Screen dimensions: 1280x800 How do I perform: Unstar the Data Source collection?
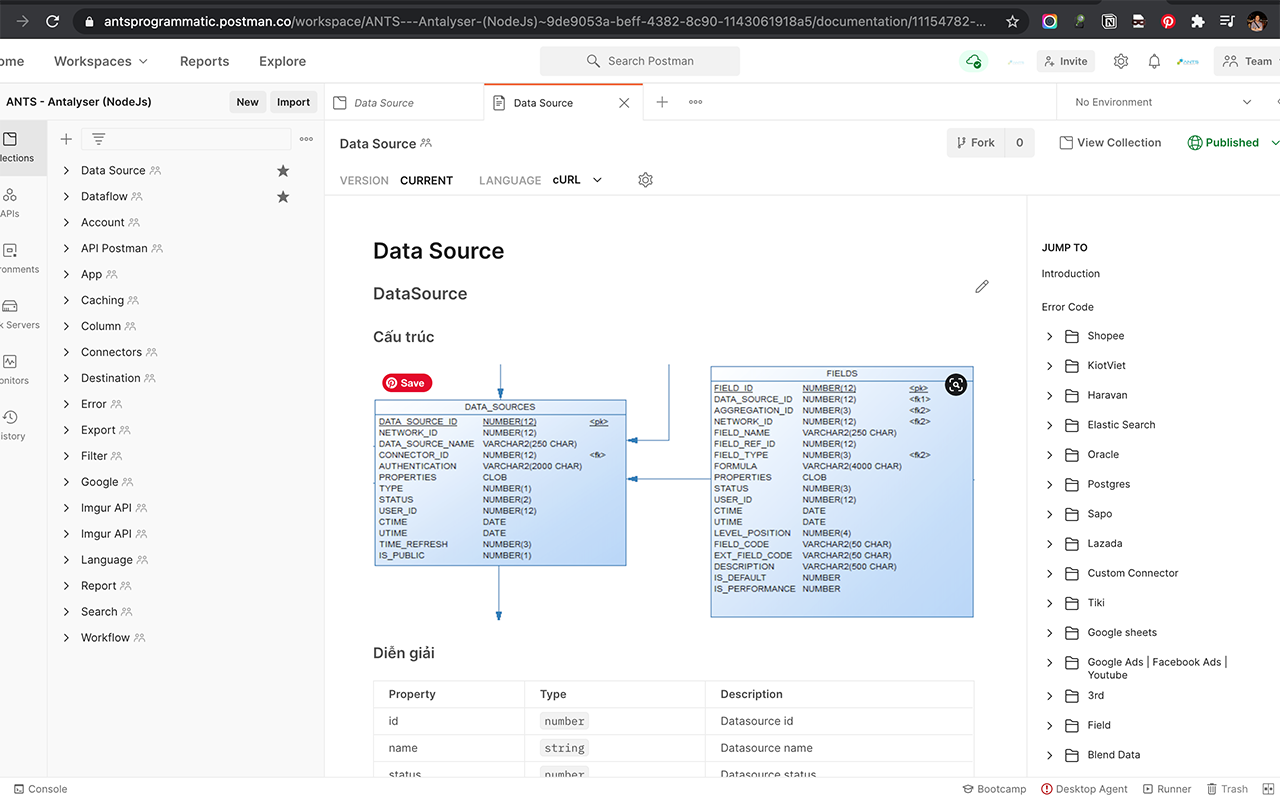coord(283,171)
